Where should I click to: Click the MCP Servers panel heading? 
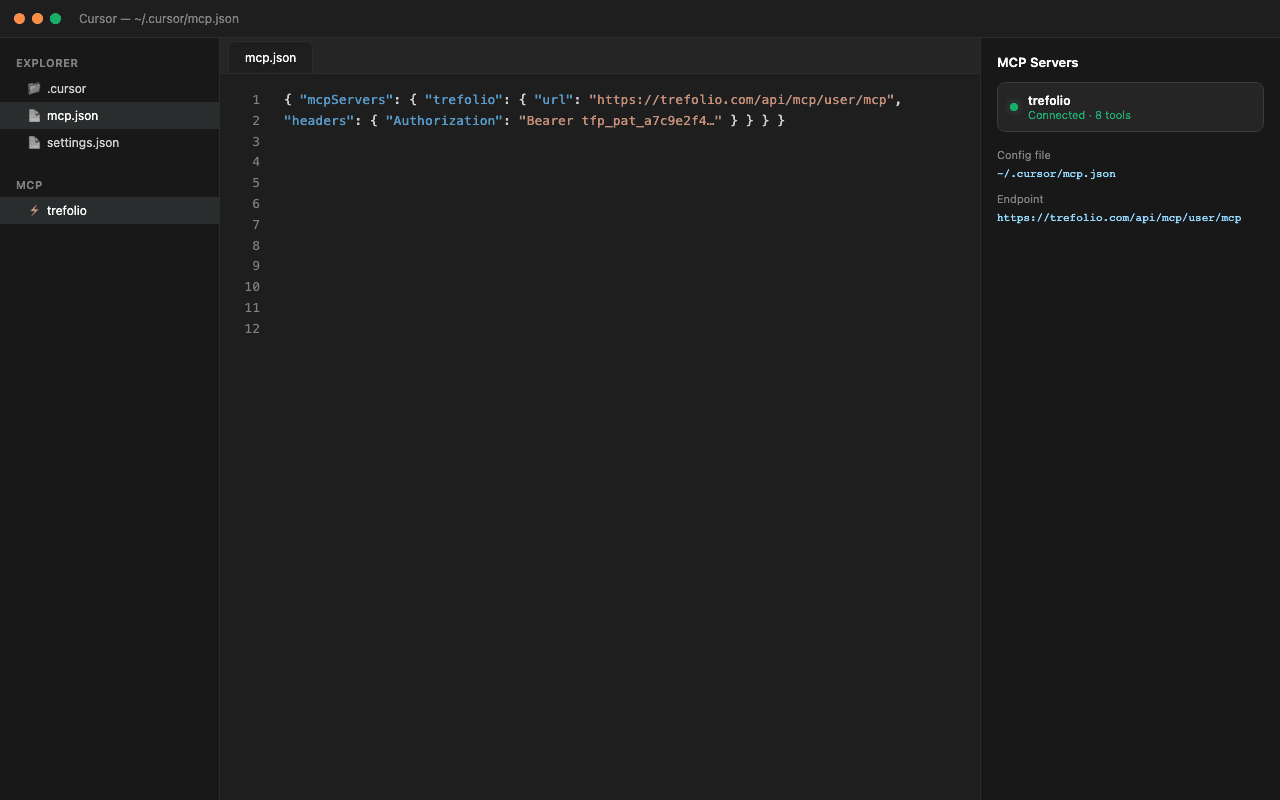1037,62
